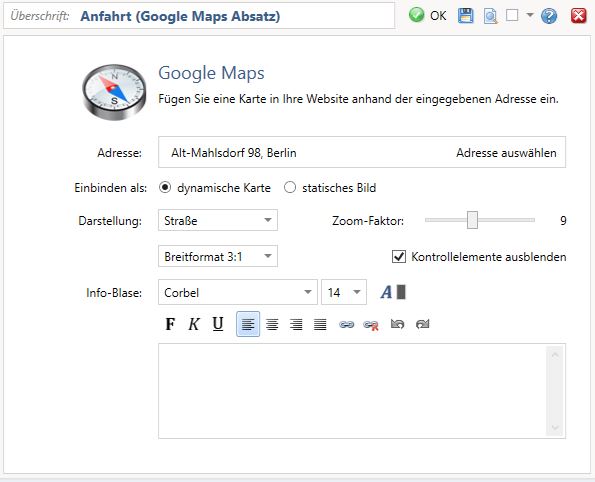Set text alignment to justified
This screenshot has height=482, width=595.
point(320,324)
